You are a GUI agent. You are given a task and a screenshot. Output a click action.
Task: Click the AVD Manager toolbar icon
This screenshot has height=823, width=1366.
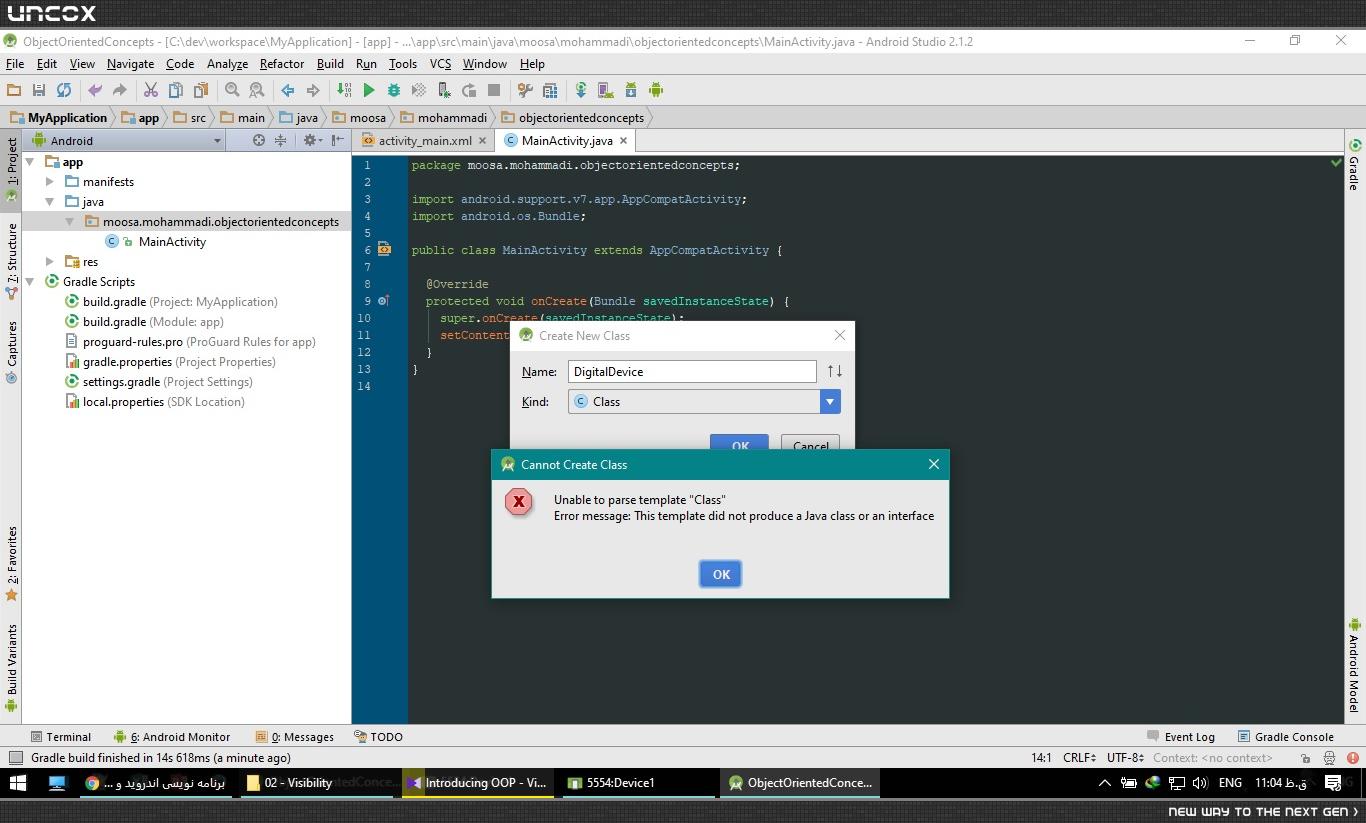(606, 90)
